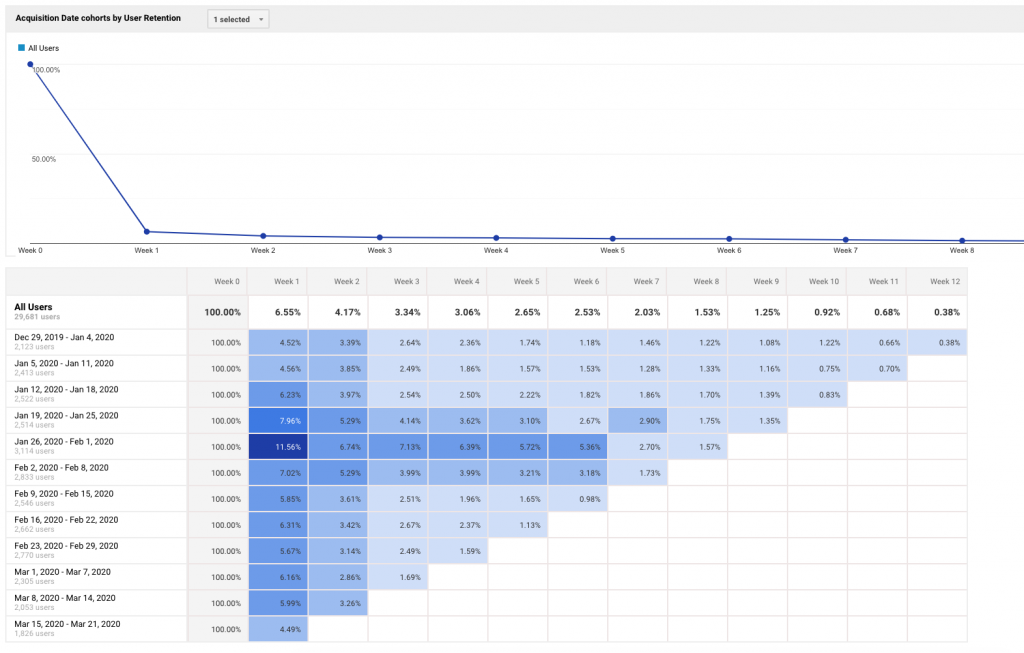The image size is (1024, 653).
Task: Click the Week 4 axis label below the chart
Action: 496,250
